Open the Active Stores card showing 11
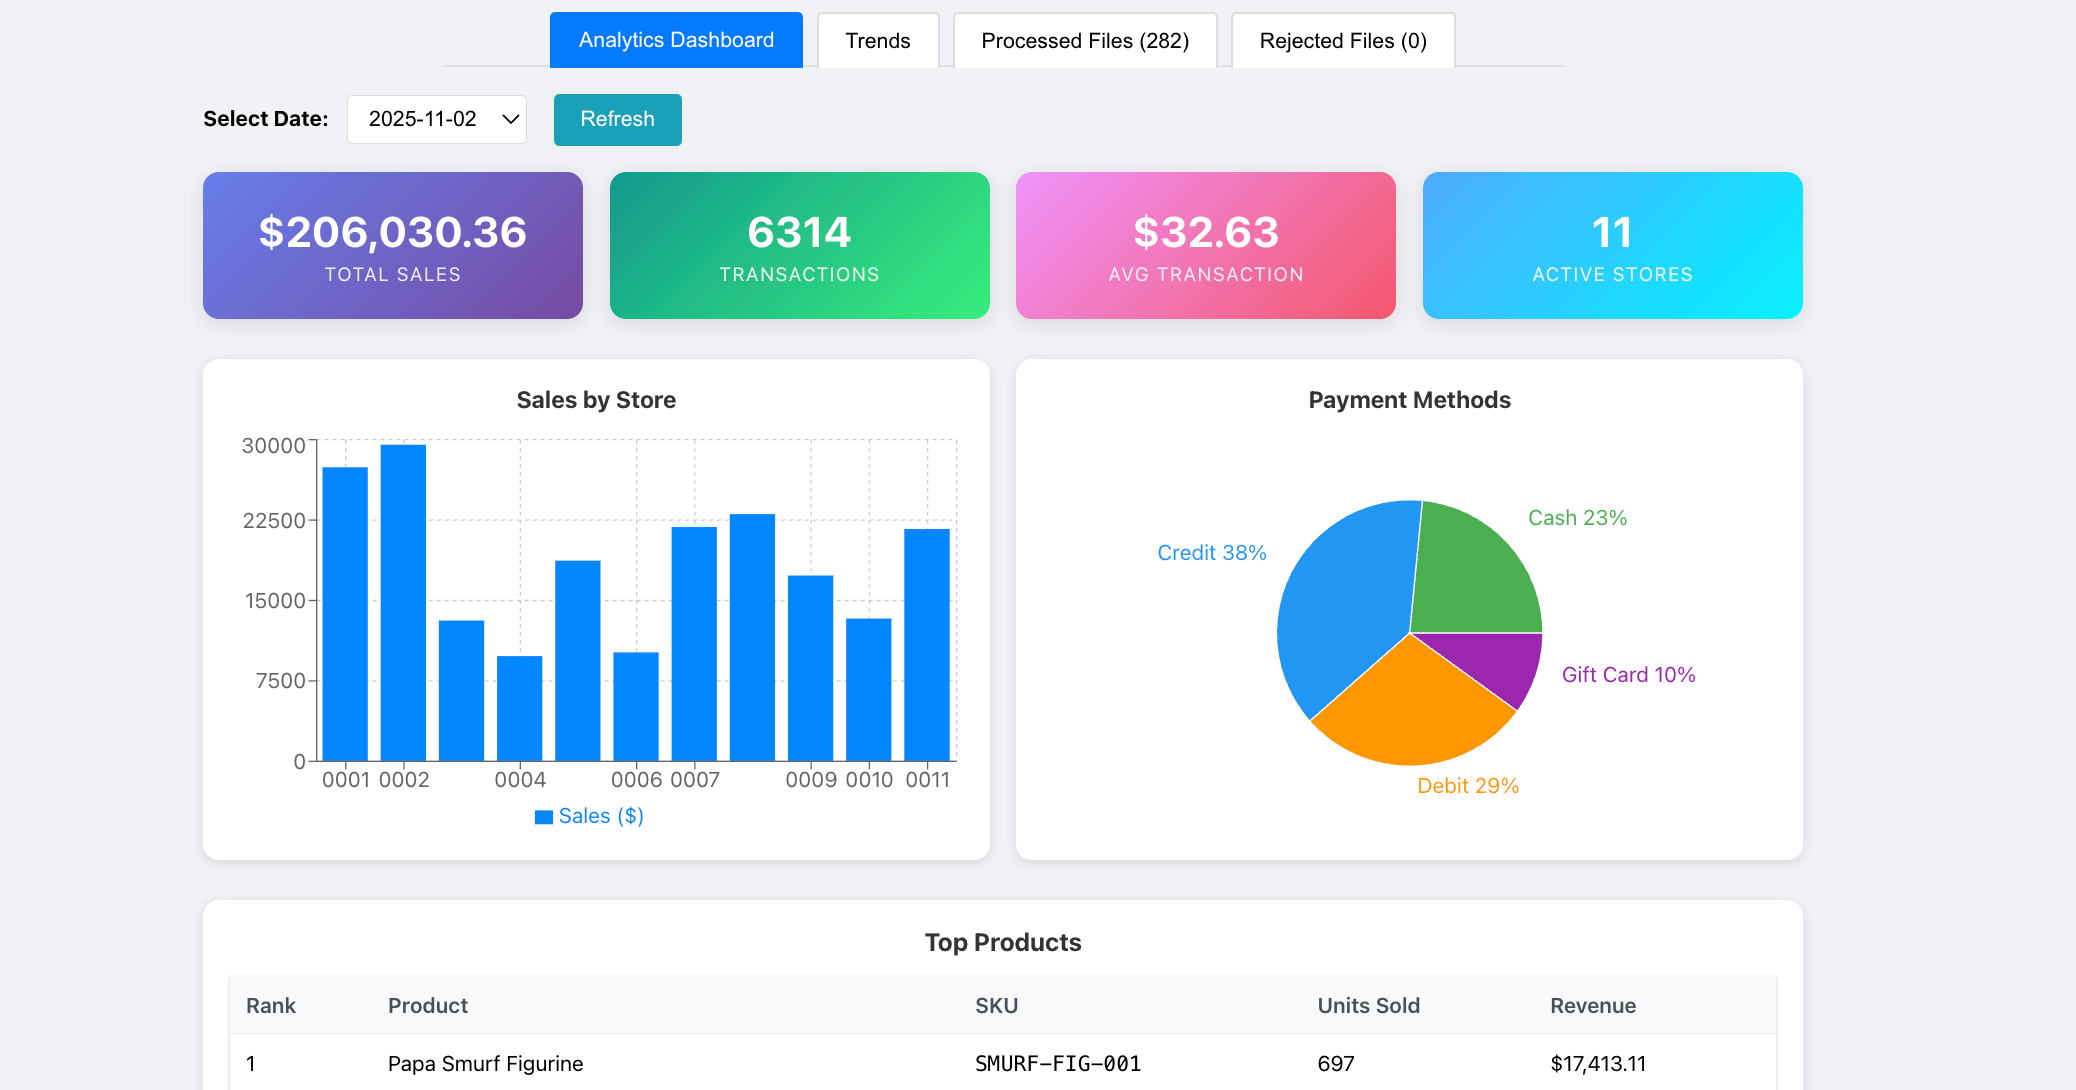This screenshot has width=2076, height=1090. point(1612,245)
